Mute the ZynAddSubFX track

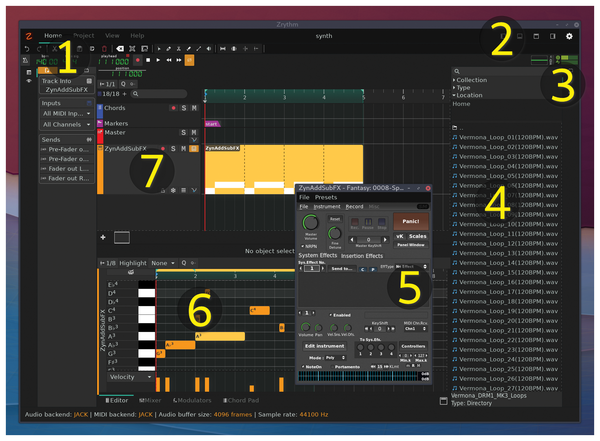[x=184, y=149]
